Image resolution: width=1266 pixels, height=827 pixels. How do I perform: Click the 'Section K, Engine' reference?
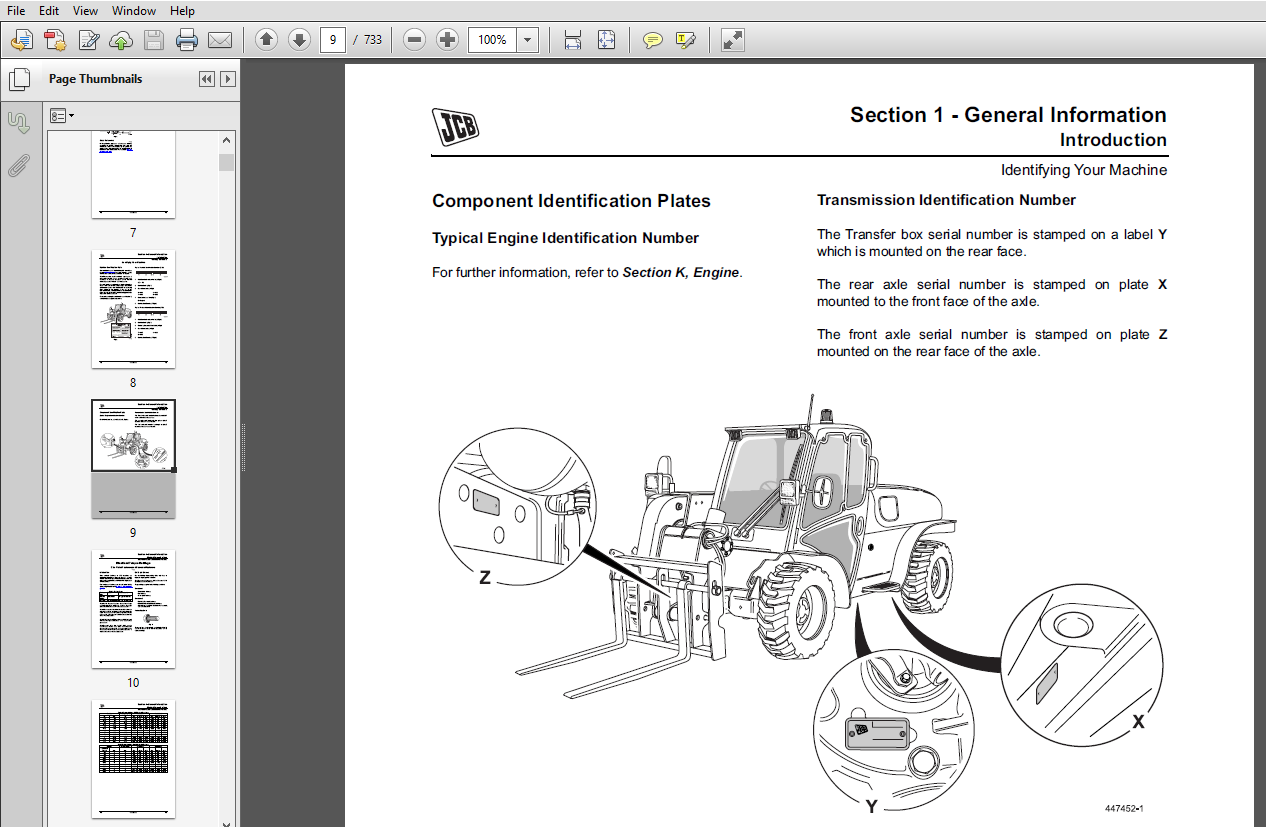point(680,272)
